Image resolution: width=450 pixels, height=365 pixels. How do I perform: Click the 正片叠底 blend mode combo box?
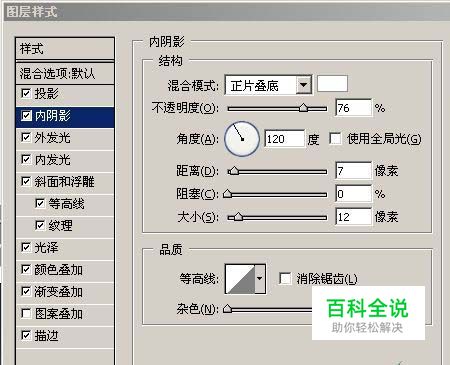pos(268,85)
